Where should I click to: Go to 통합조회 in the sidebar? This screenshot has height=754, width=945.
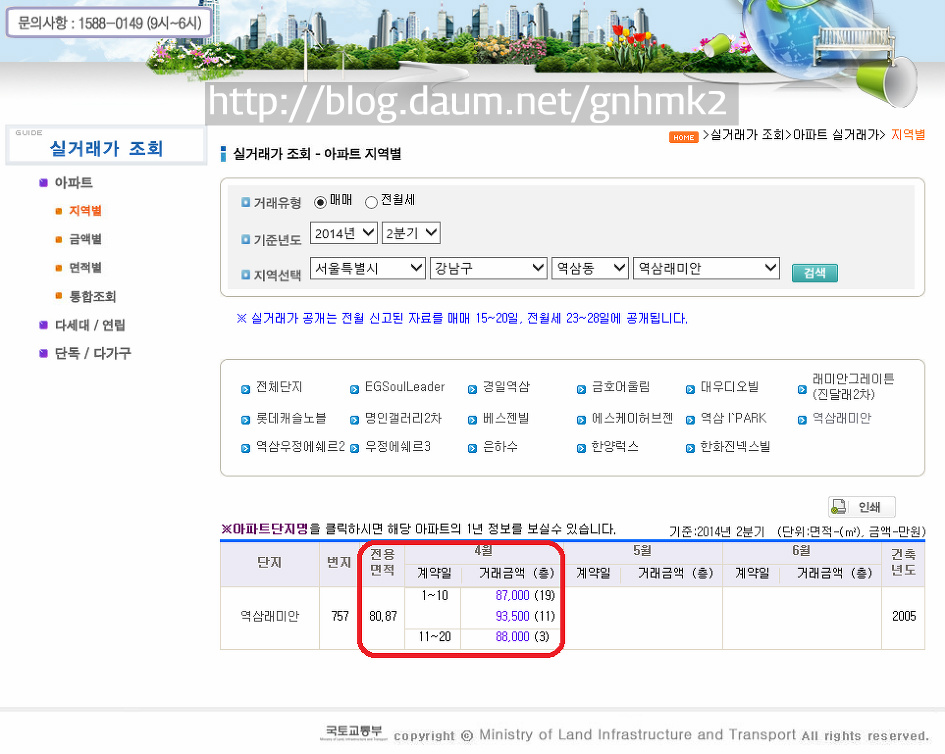click(92, 297)
